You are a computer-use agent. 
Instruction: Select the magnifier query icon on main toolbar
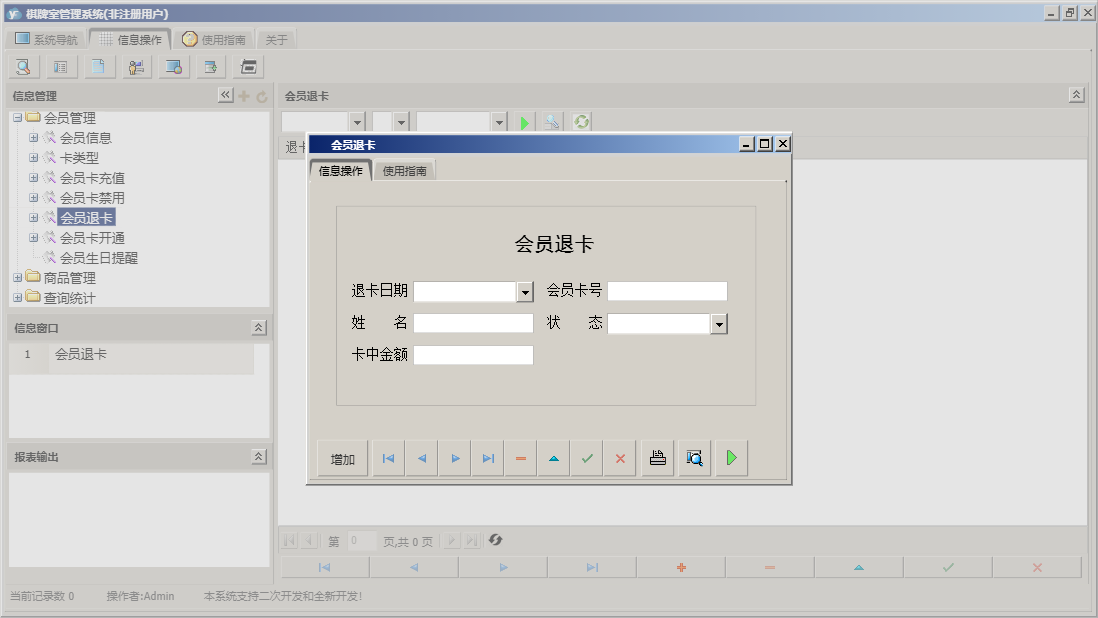tap(22, 66)
